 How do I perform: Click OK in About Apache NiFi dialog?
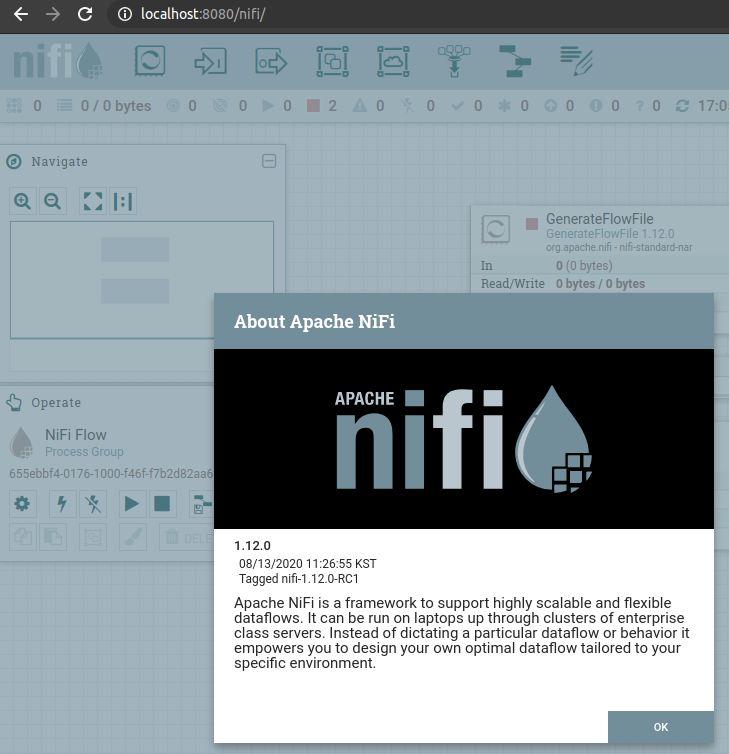661,727
